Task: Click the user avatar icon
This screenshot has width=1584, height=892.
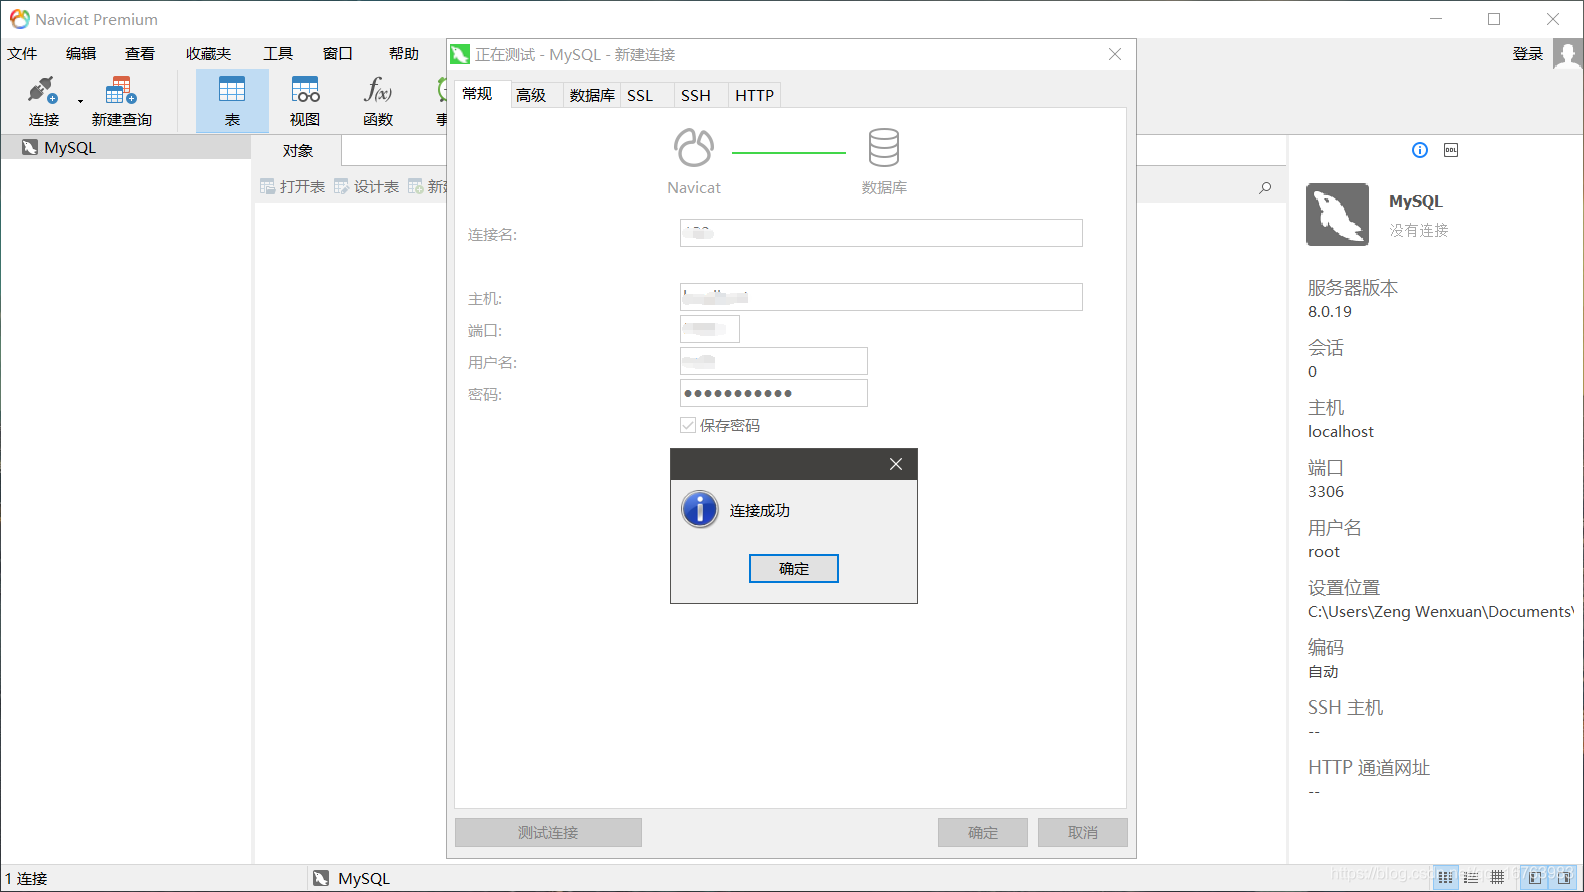Action: tap(1567, 54)
